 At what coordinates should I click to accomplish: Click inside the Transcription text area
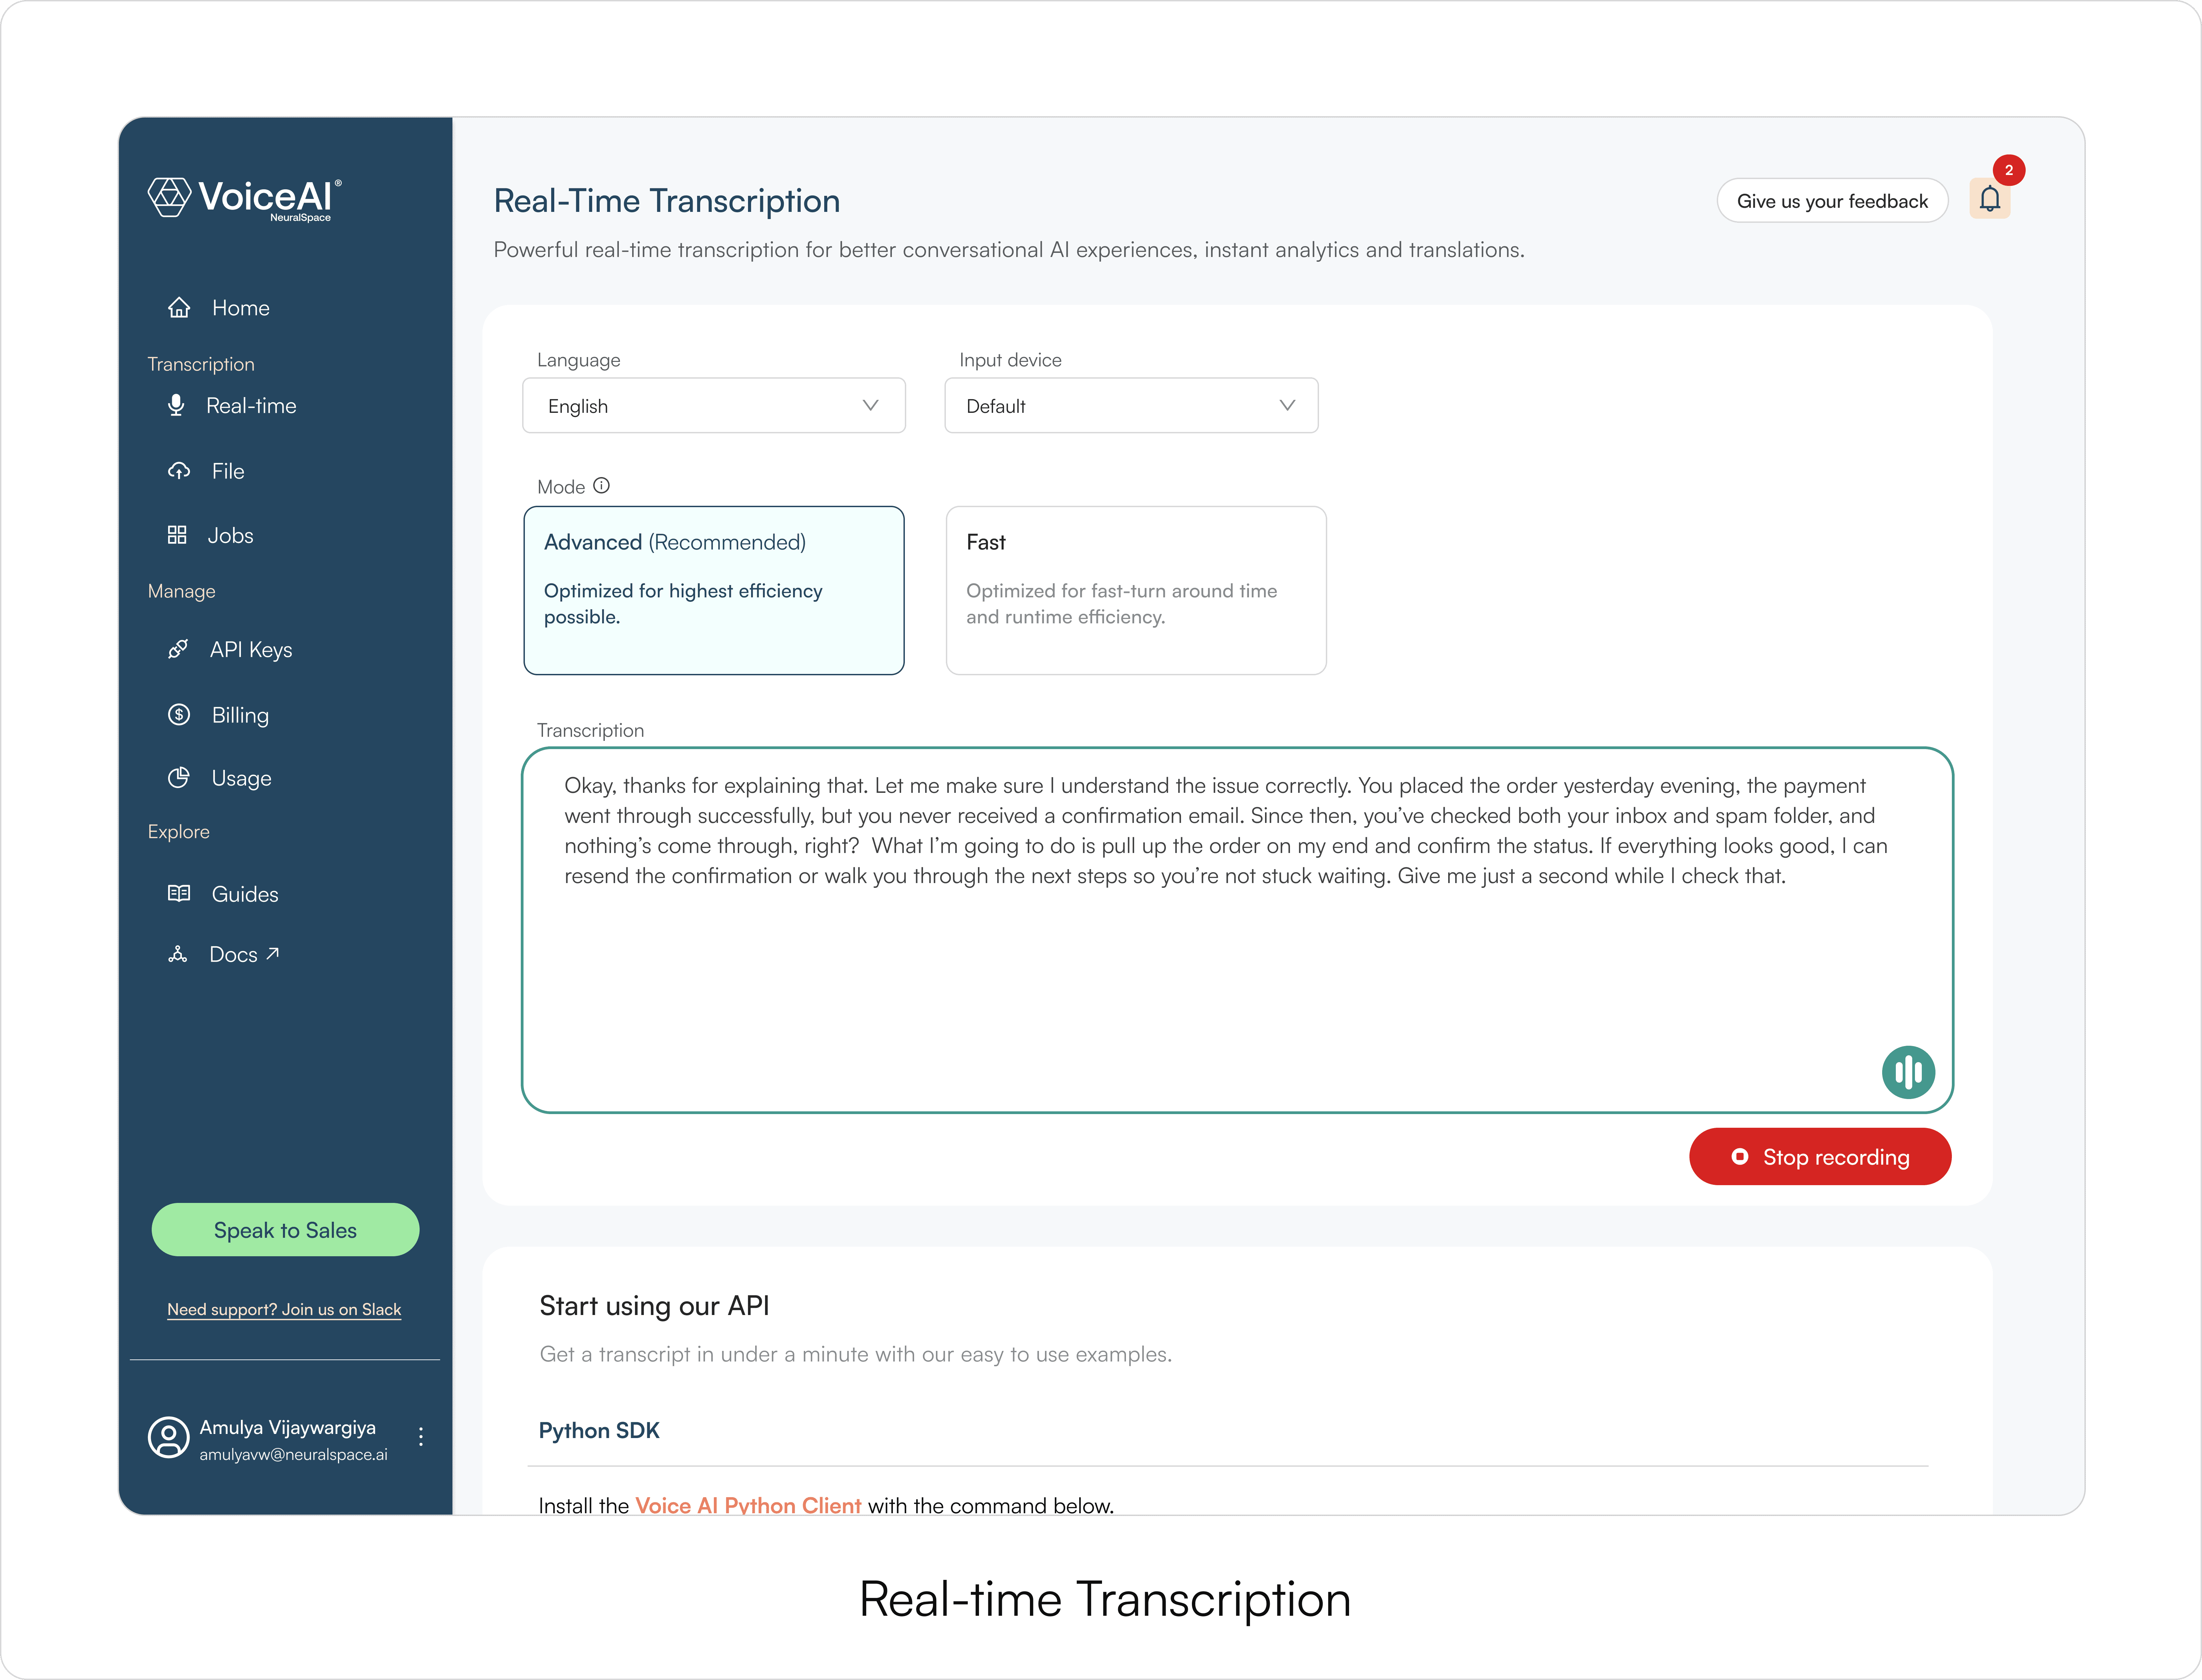point(1200,980)
